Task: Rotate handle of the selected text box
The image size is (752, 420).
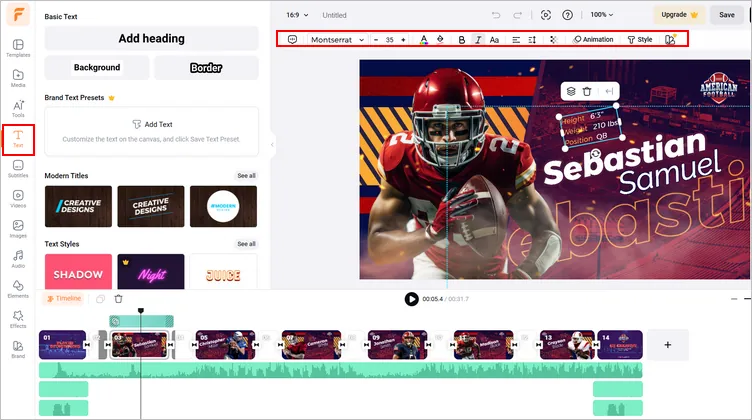Action: tap(596, 153)
